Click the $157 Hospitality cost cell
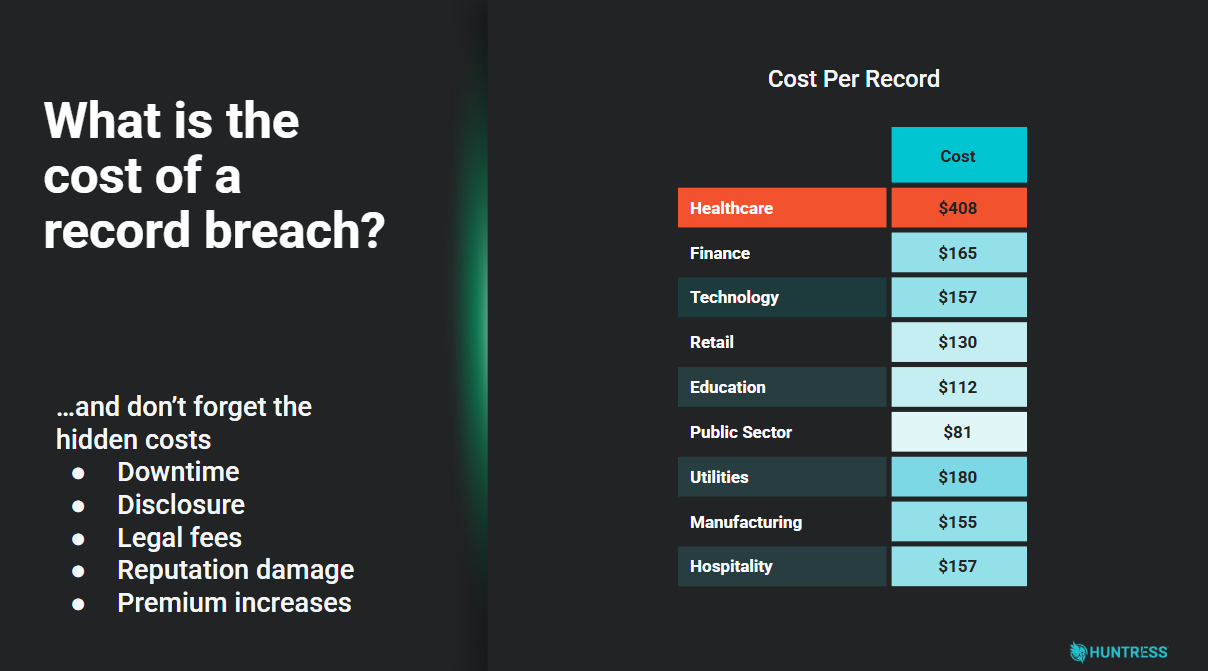1208x671 pixels. (959, 566)
